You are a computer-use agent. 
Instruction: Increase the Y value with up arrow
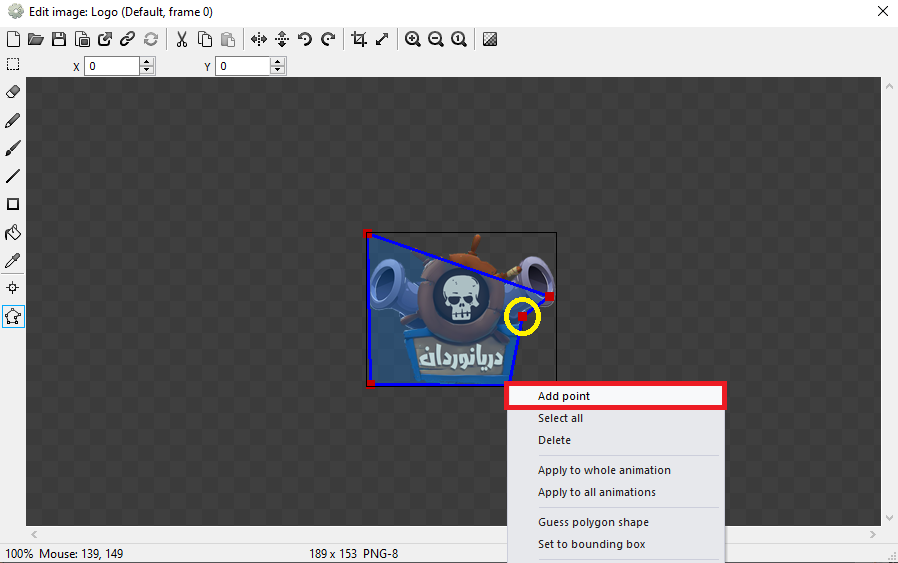click(278, 62)
